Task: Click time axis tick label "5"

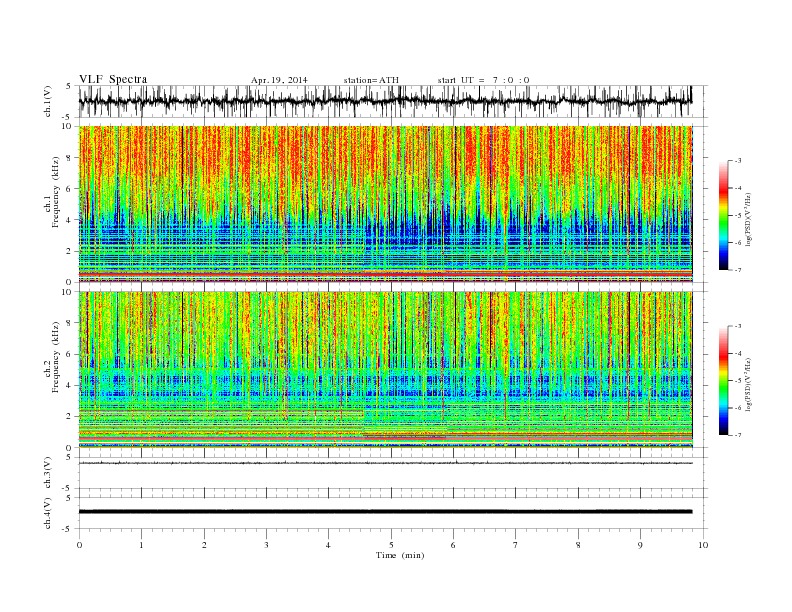Action: 391,545
